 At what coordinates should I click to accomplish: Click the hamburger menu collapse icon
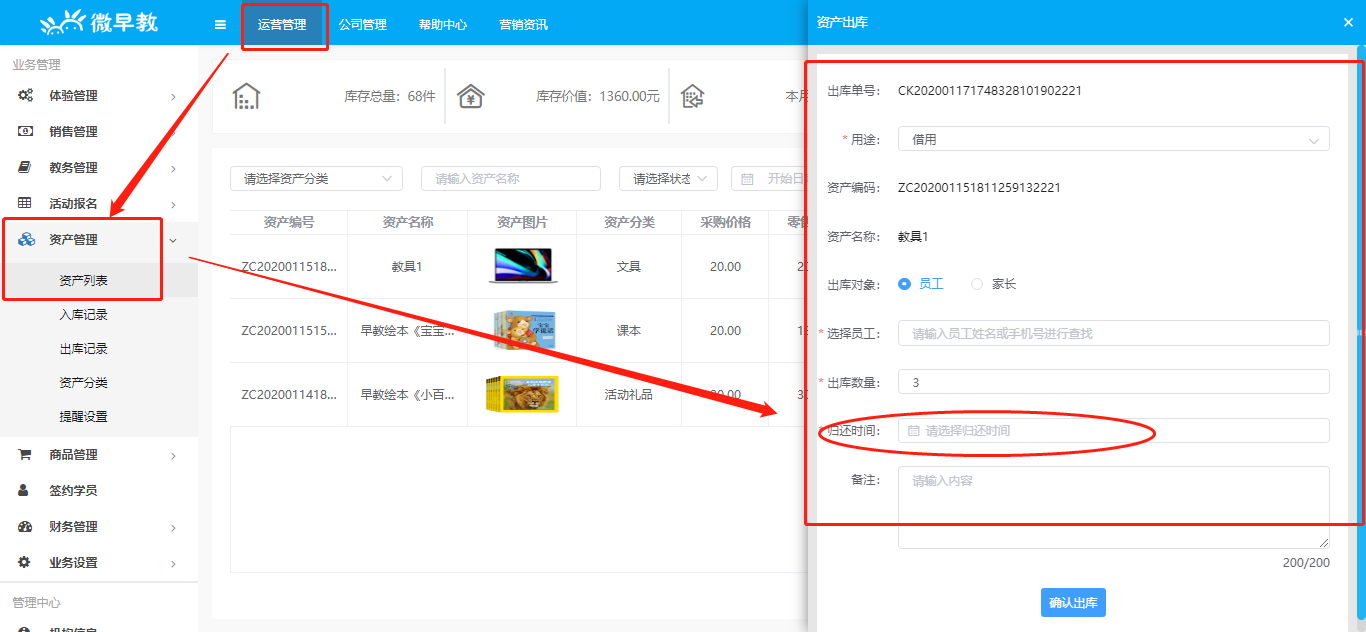[x=220, y=25]
